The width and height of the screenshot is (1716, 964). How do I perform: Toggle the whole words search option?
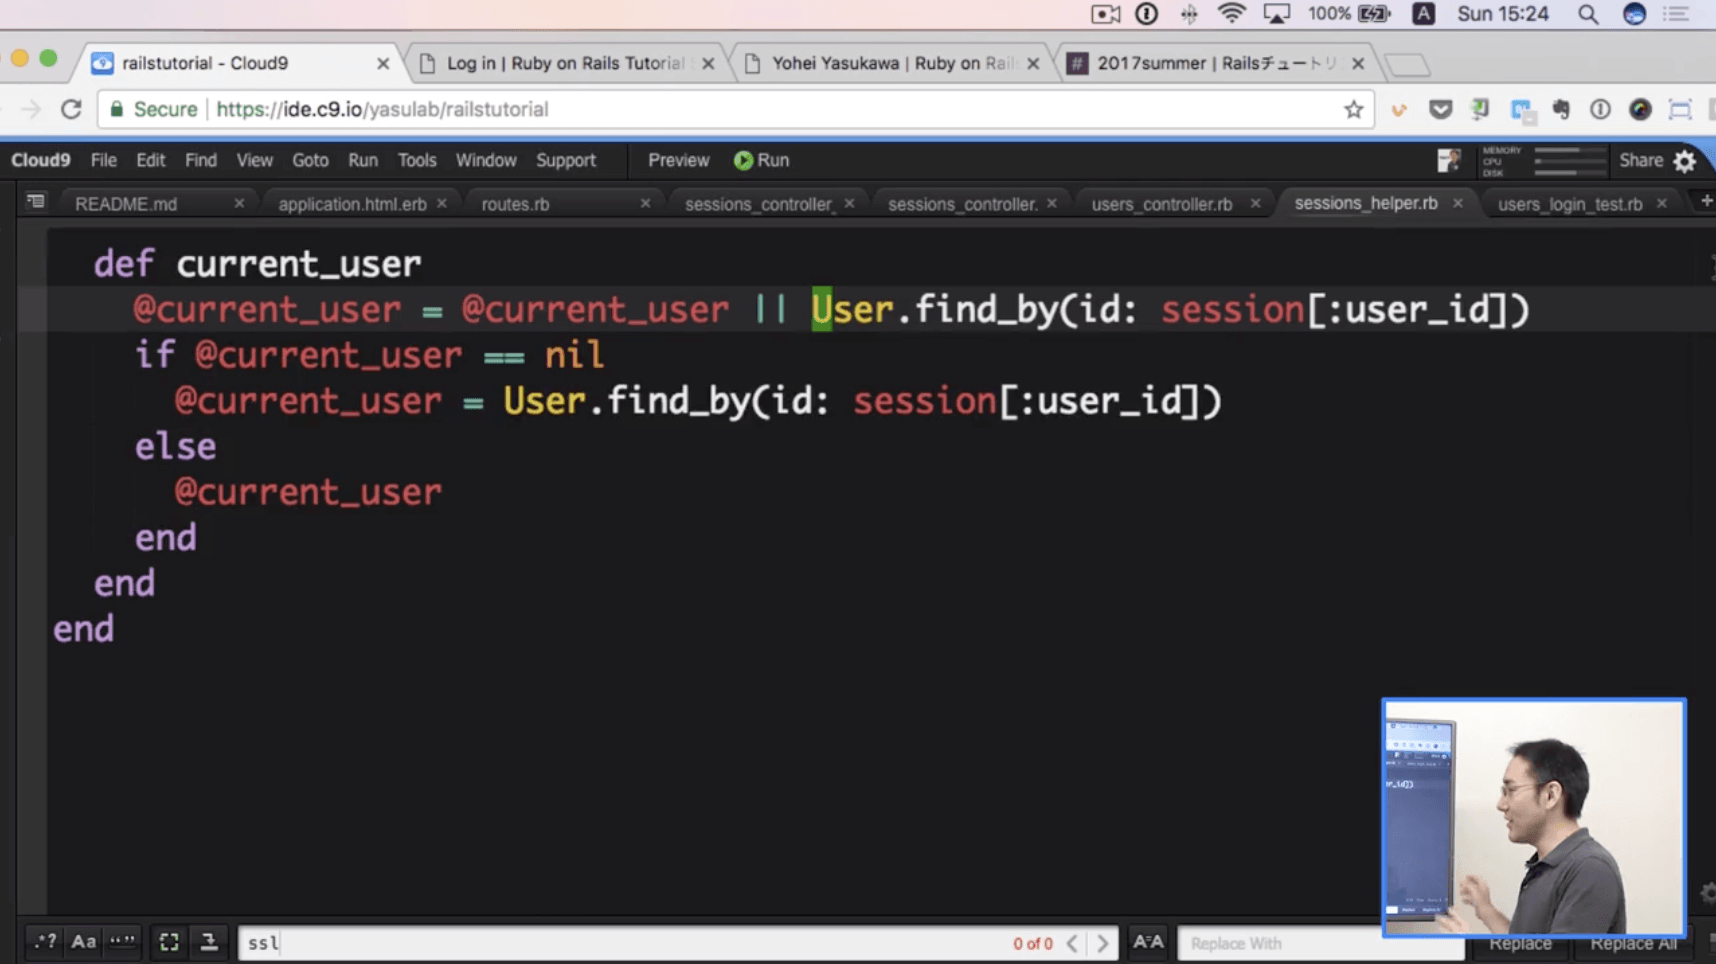(123, 942)
